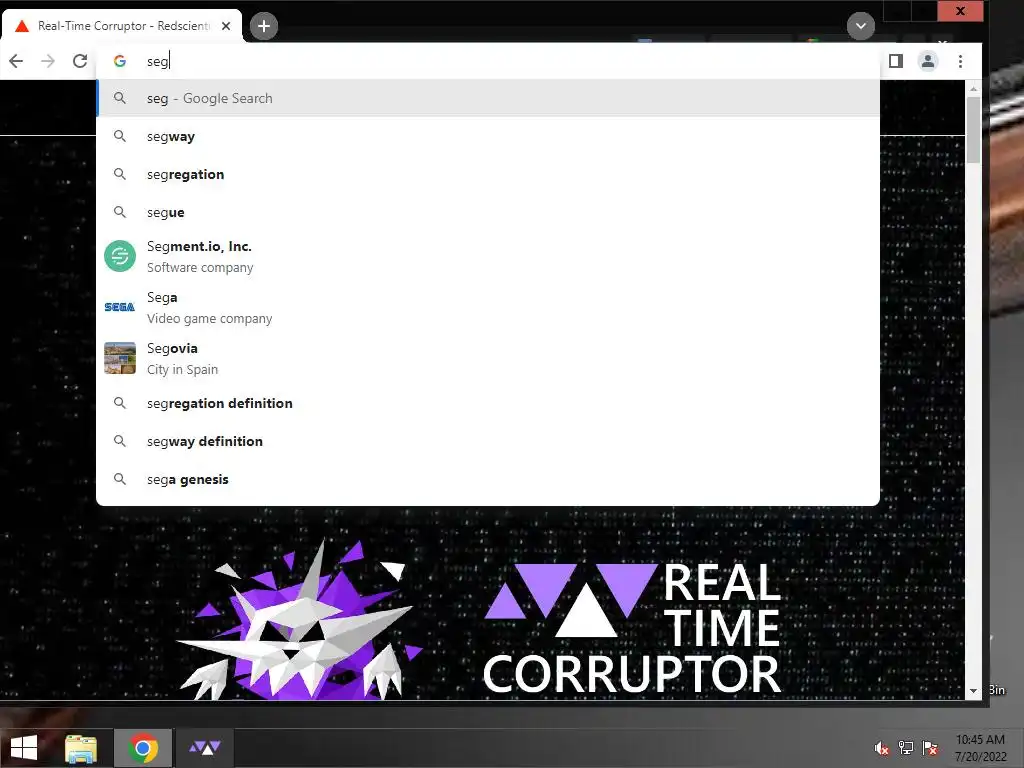Click the Segovia photo thumbnail

tap(120, 358)
